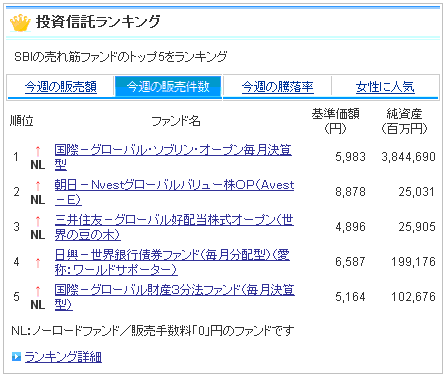The width and height of the screenshot is (446, 377).
Task: Open fund 朝日－Nvestグローバルバリュー株OP
Action: pyautogui.click(x=174, y=192)
